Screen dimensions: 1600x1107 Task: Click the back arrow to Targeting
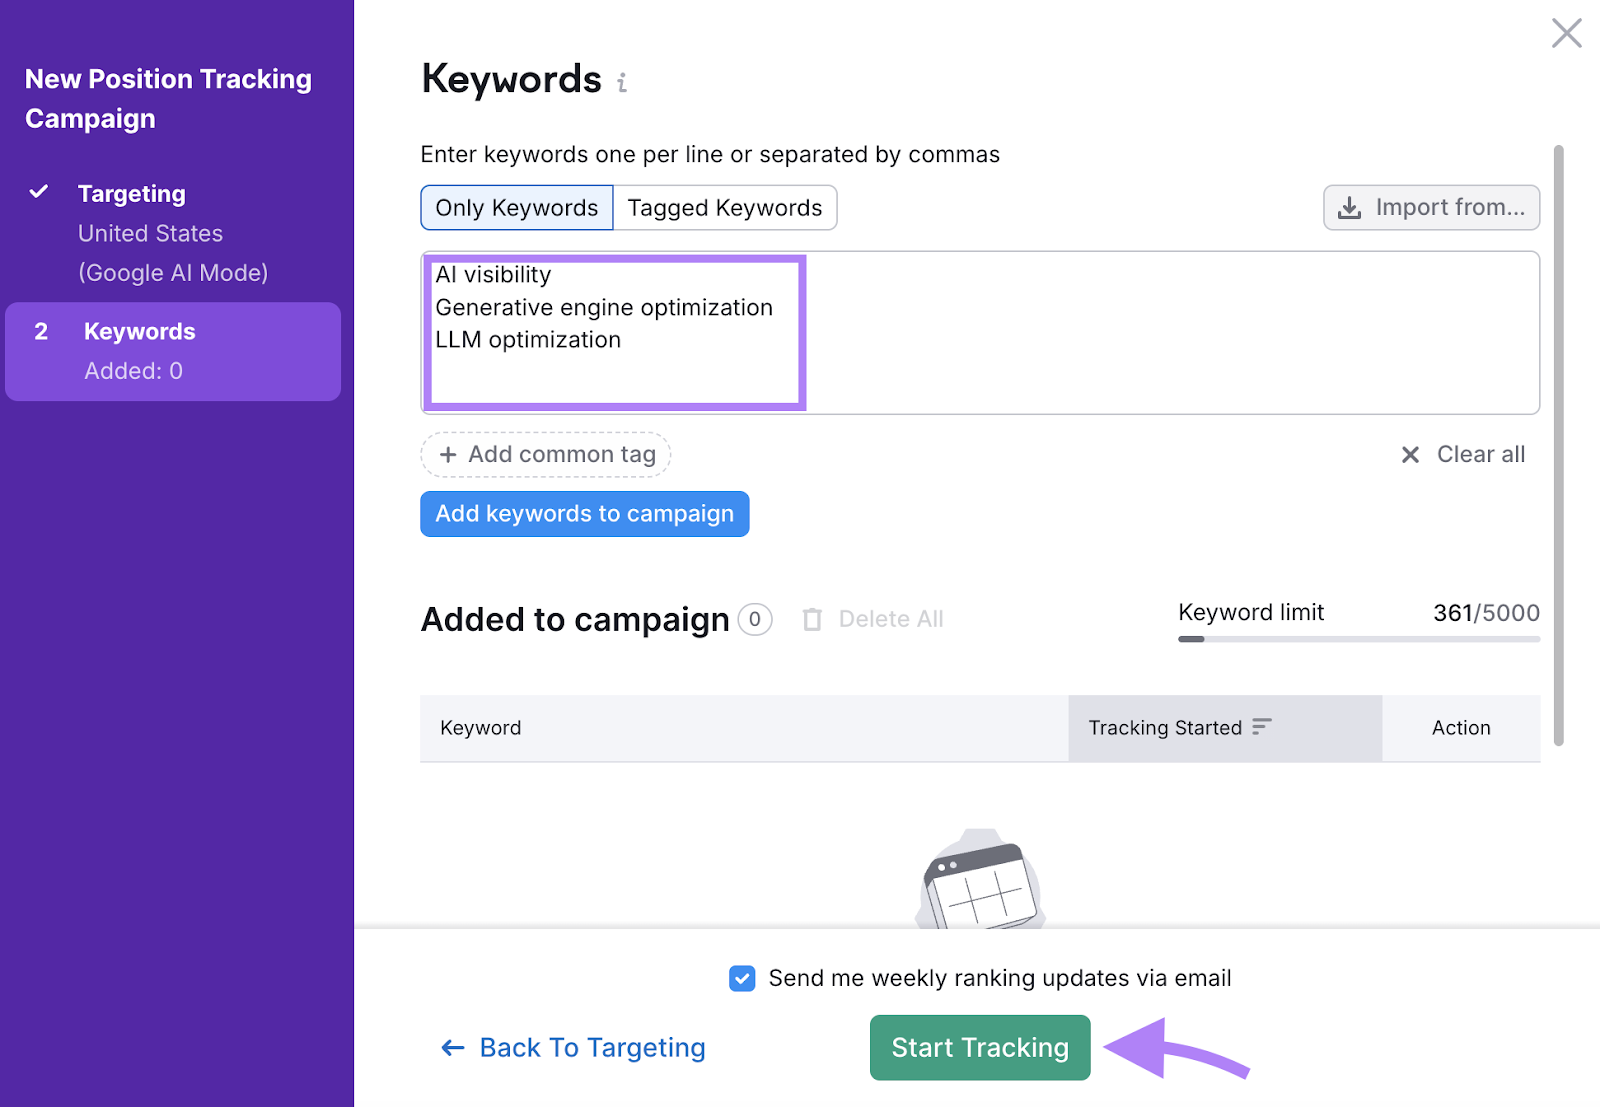coord(453,1048)
